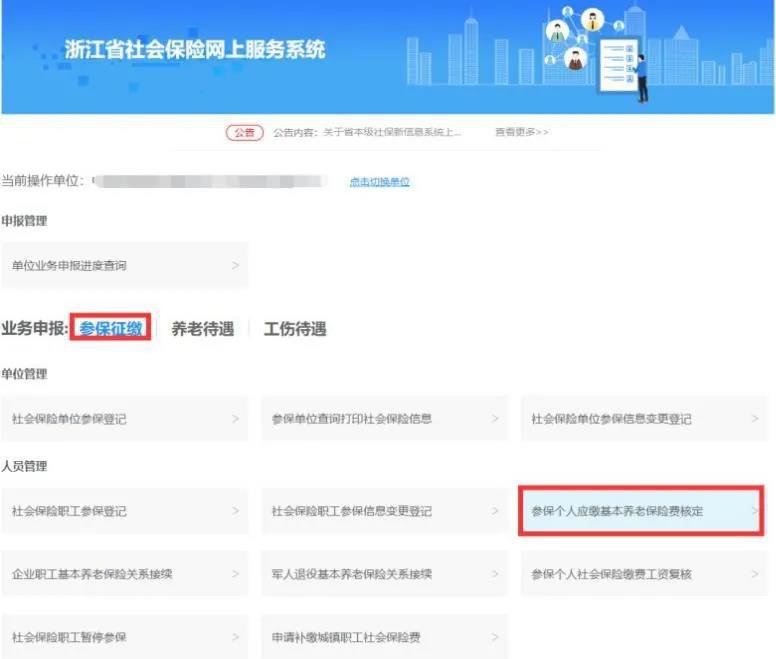Open 社会保险职工暂停参保
The width and height of the screenshot is (776, 659).
(124, 637)
